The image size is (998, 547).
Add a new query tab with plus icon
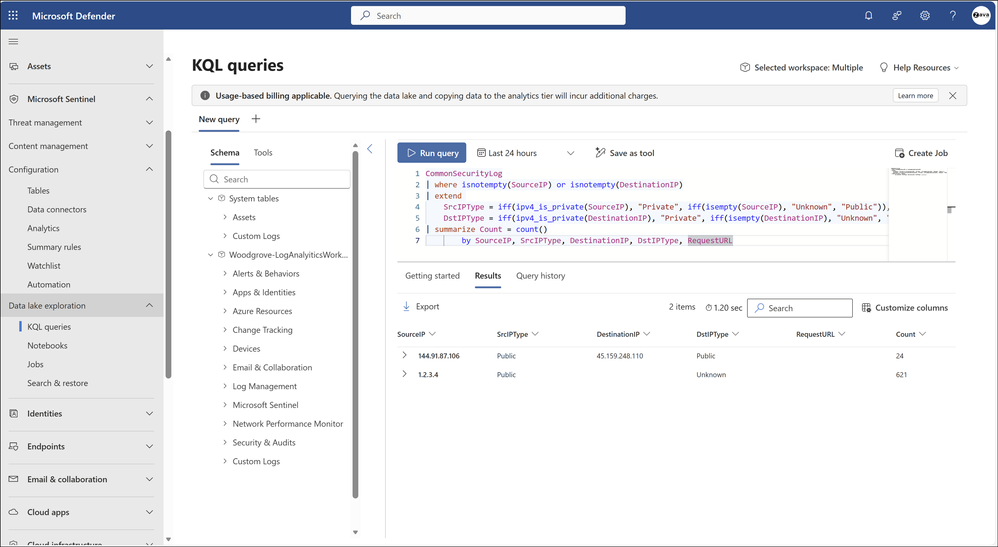pos(256,118)
